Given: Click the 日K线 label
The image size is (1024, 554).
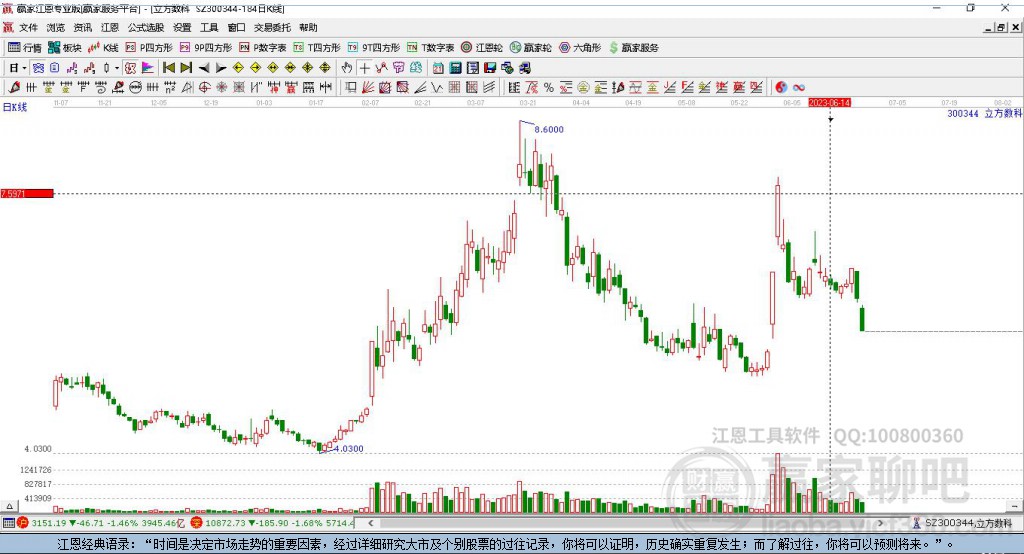Looking at the screenshot, I should [15, 107].
